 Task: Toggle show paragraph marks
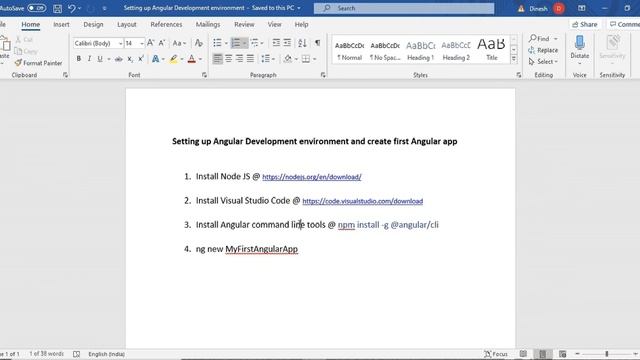tap(317, 43)
